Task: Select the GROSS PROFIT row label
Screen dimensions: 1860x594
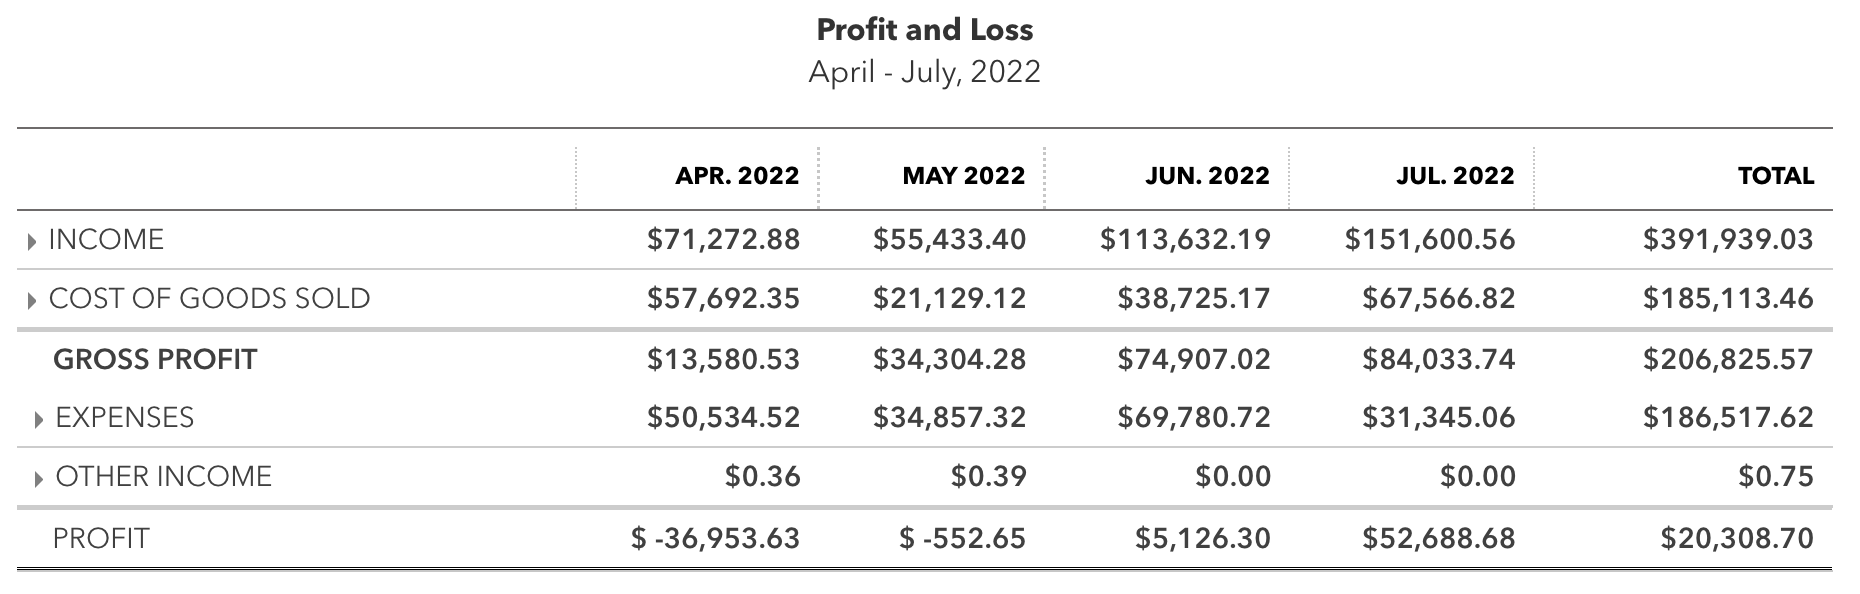Action: point(155,360)
